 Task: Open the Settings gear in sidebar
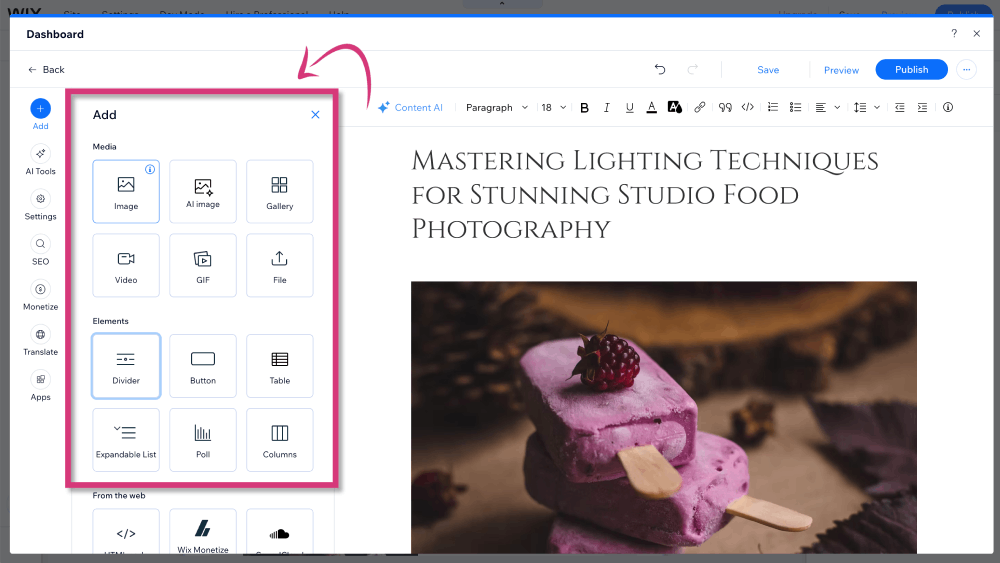click(x=40, y=205)
